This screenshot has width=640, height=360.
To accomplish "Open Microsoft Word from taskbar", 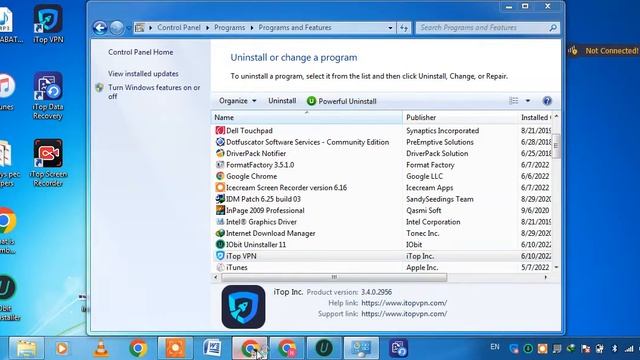I will tap(212, 348).
